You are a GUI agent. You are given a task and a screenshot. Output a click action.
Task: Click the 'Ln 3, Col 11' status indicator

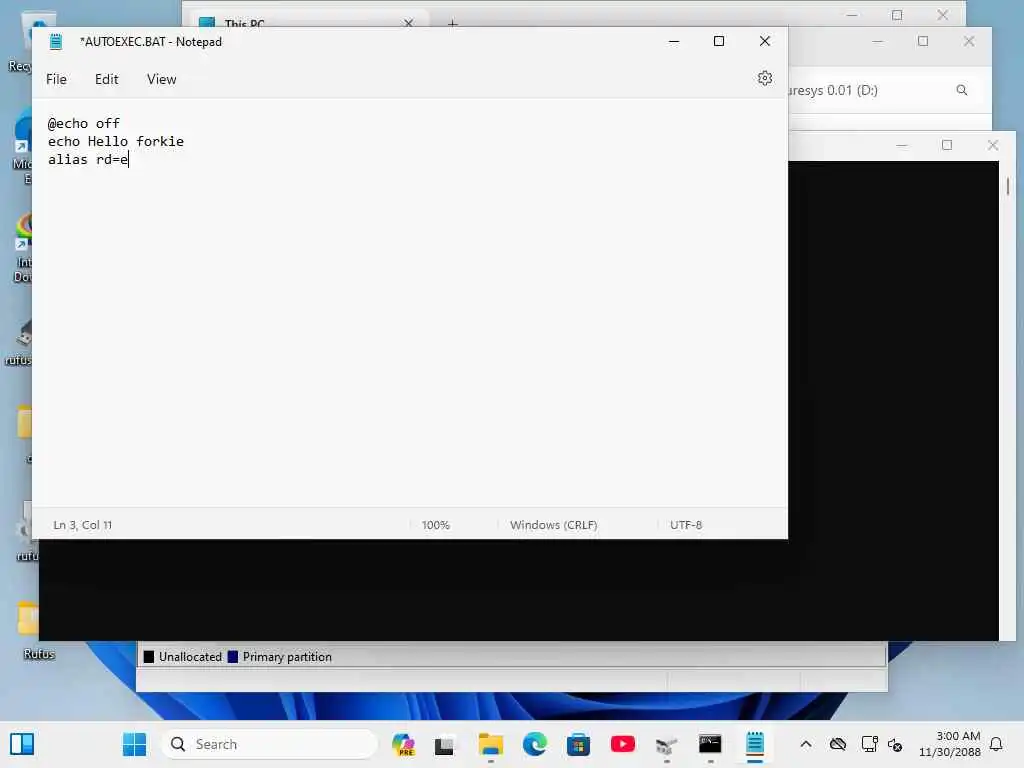pyautogui.click(x=83, y=525)
